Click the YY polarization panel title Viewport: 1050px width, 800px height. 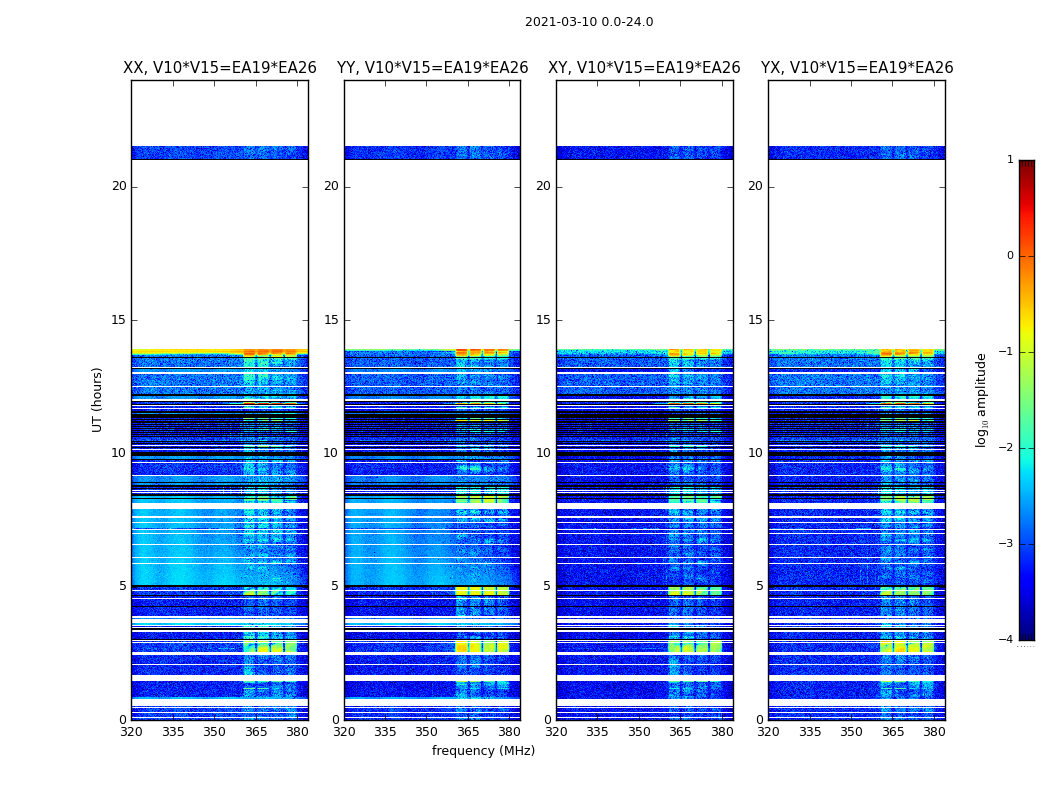(x=433, y=68)
